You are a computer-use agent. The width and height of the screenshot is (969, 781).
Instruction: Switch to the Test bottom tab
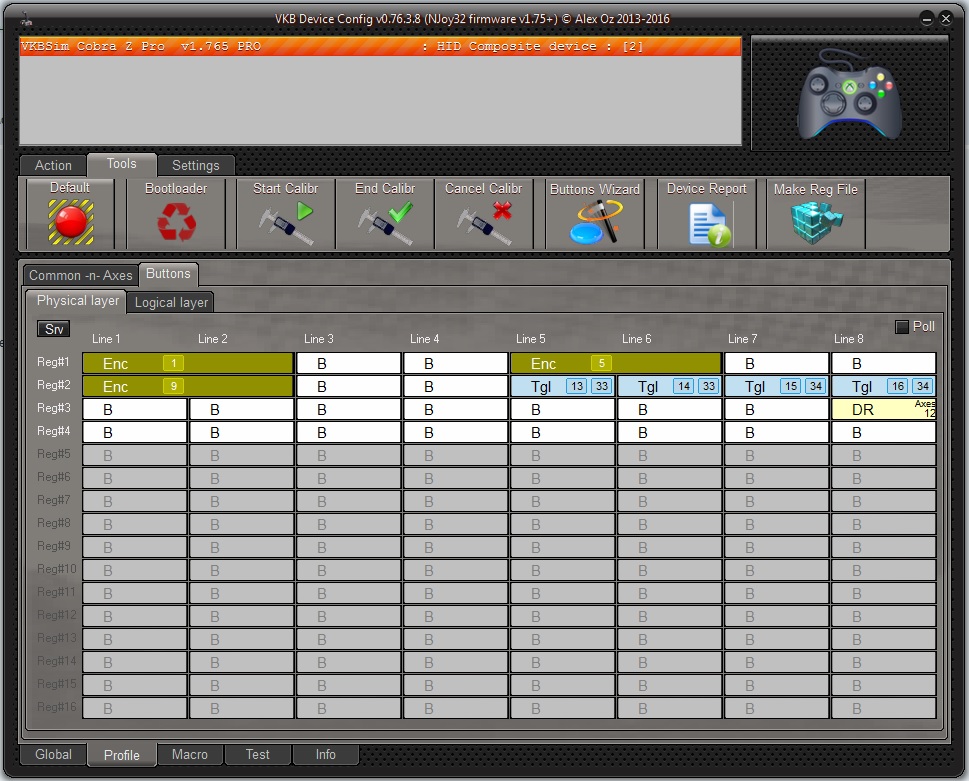click(257, 754)
